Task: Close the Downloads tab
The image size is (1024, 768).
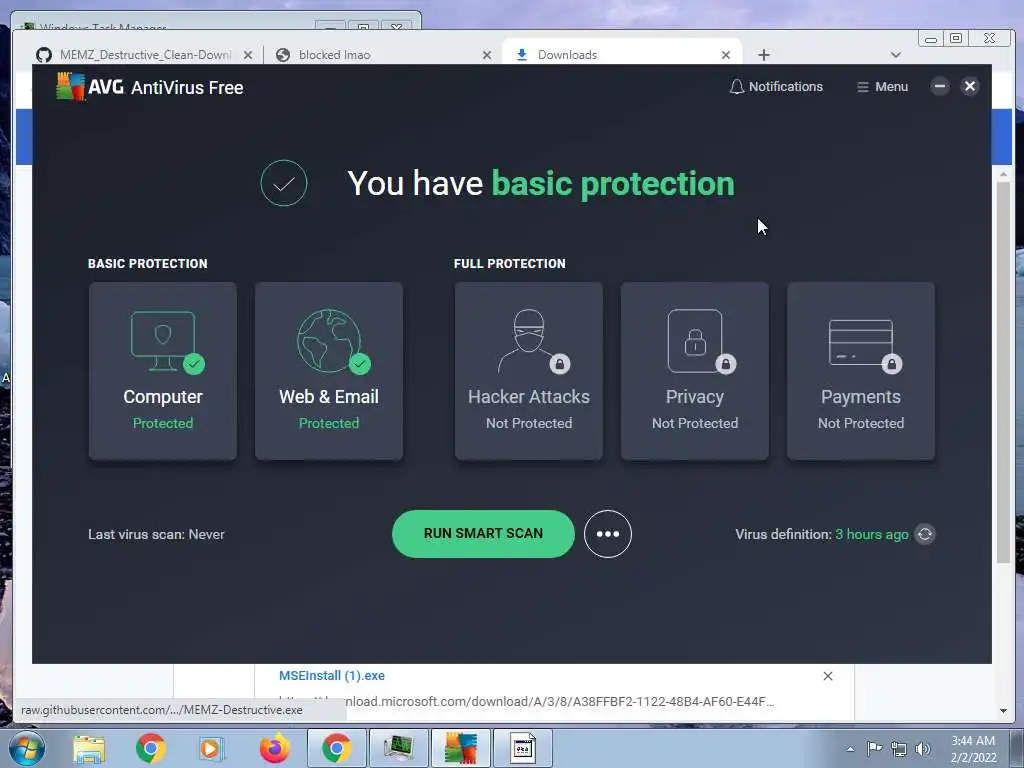Action: pyautogui.click(x=726, y=55)
